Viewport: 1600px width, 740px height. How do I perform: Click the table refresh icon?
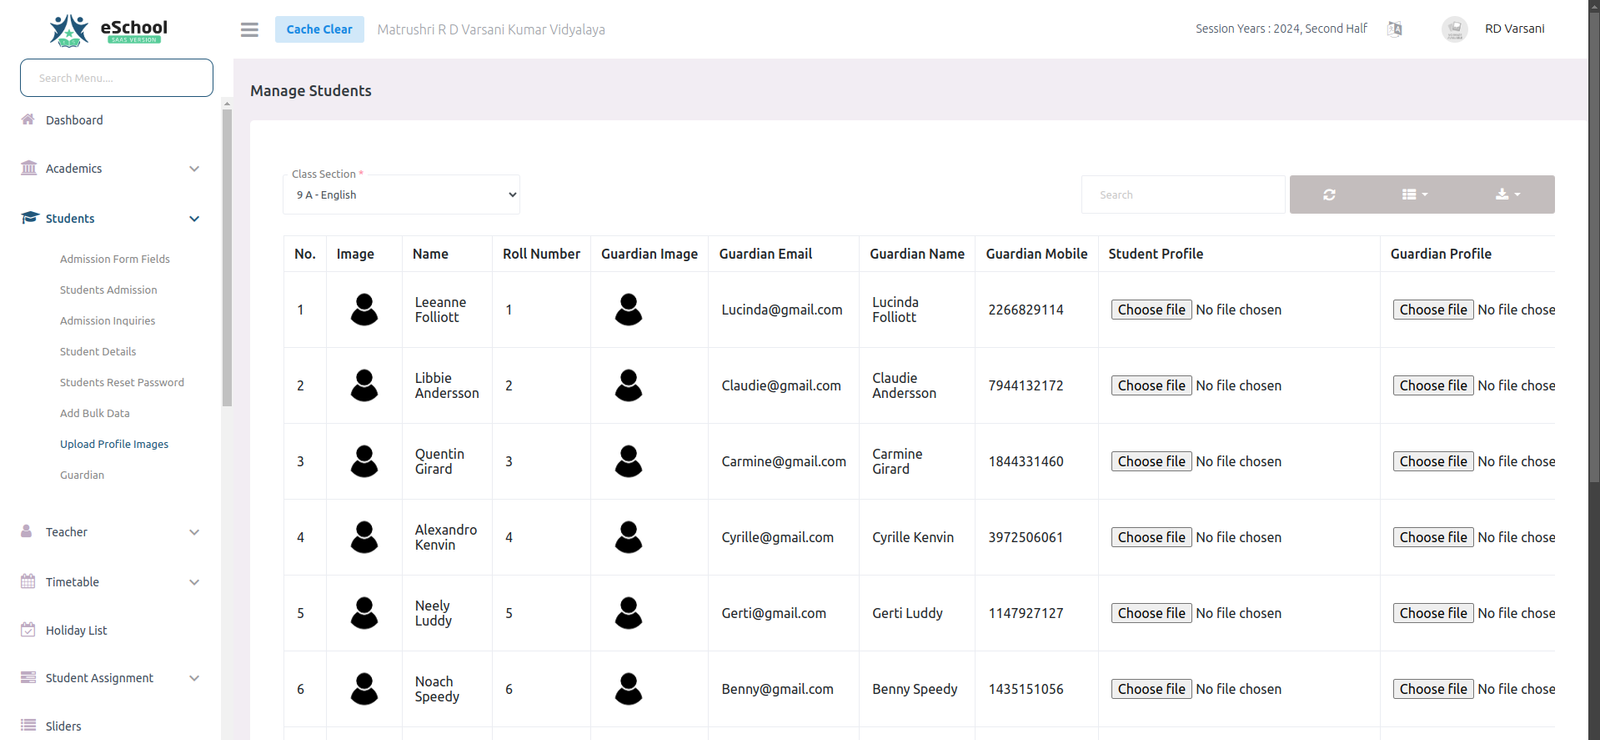(1329, 195)
